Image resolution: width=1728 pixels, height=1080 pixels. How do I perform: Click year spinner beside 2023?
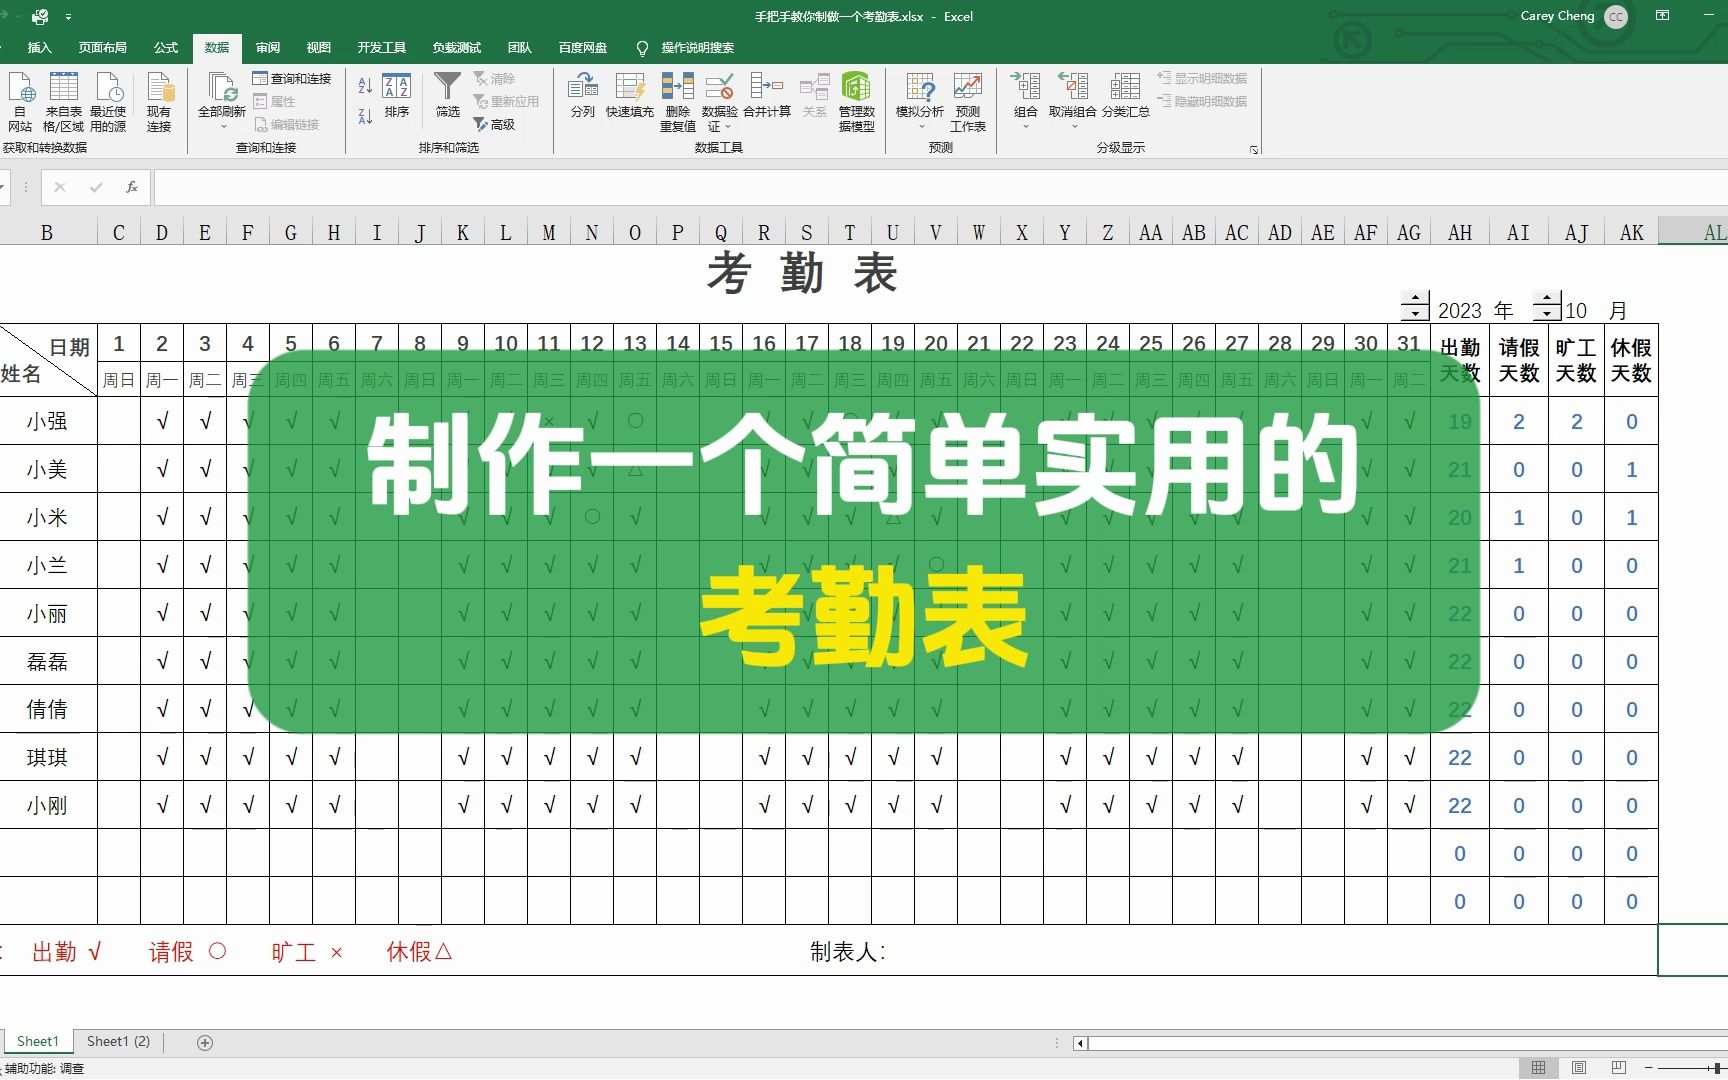(1415, 306)
